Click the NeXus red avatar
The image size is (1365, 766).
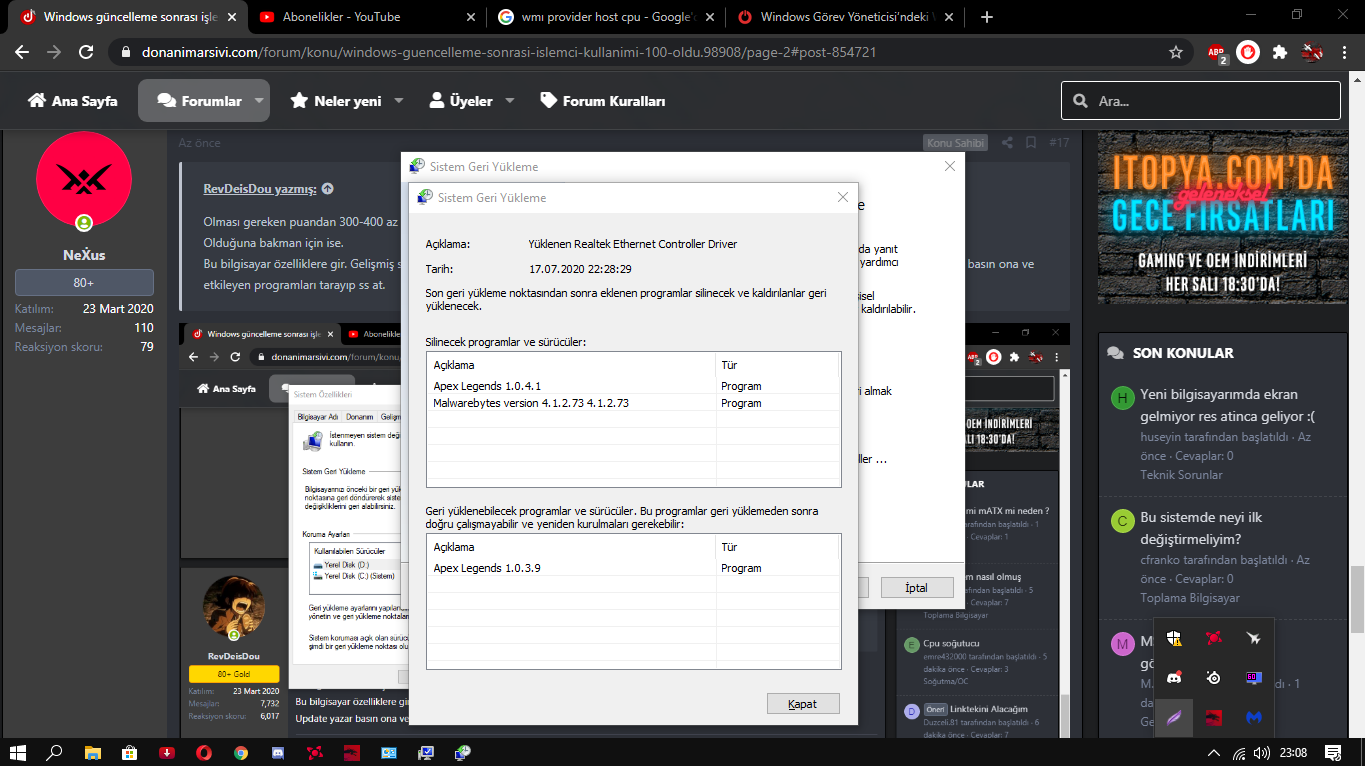tap(84, 180)
